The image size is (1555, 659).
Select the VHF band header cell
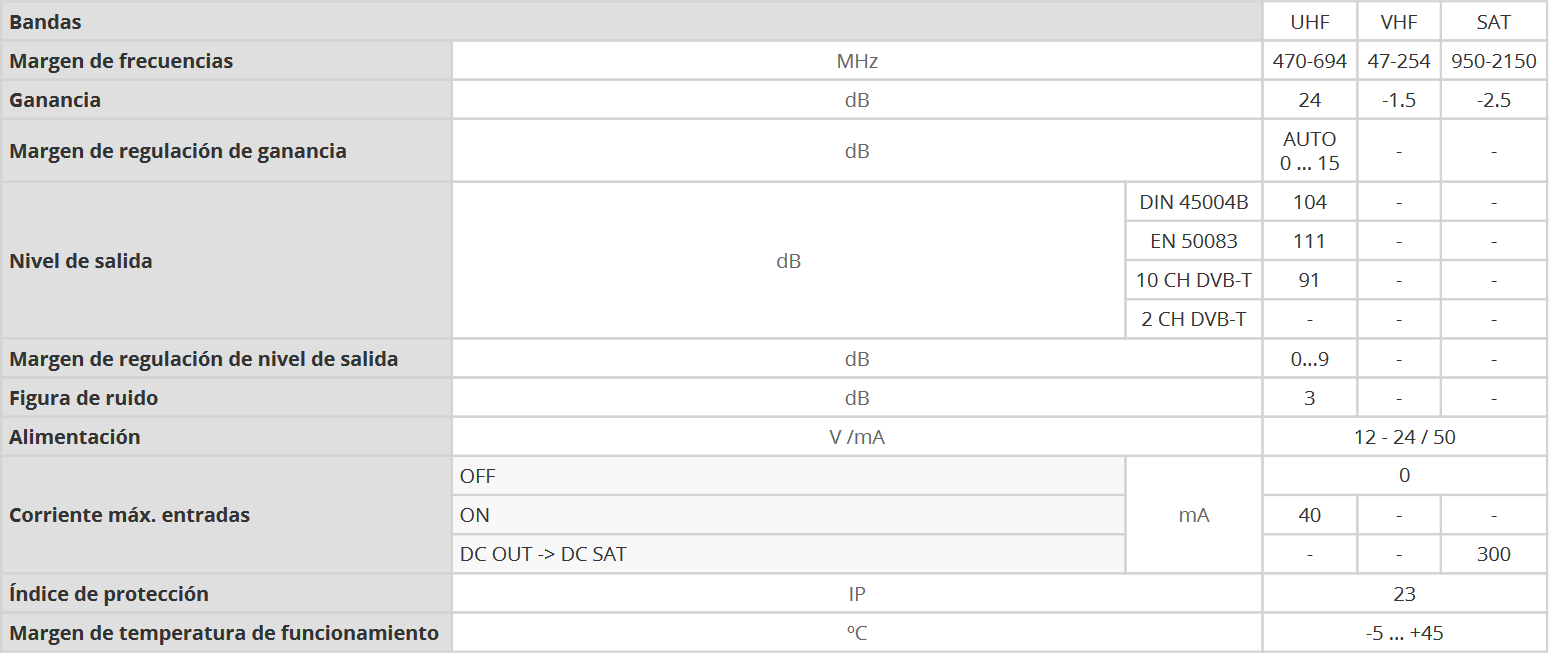coord(1398,22)
